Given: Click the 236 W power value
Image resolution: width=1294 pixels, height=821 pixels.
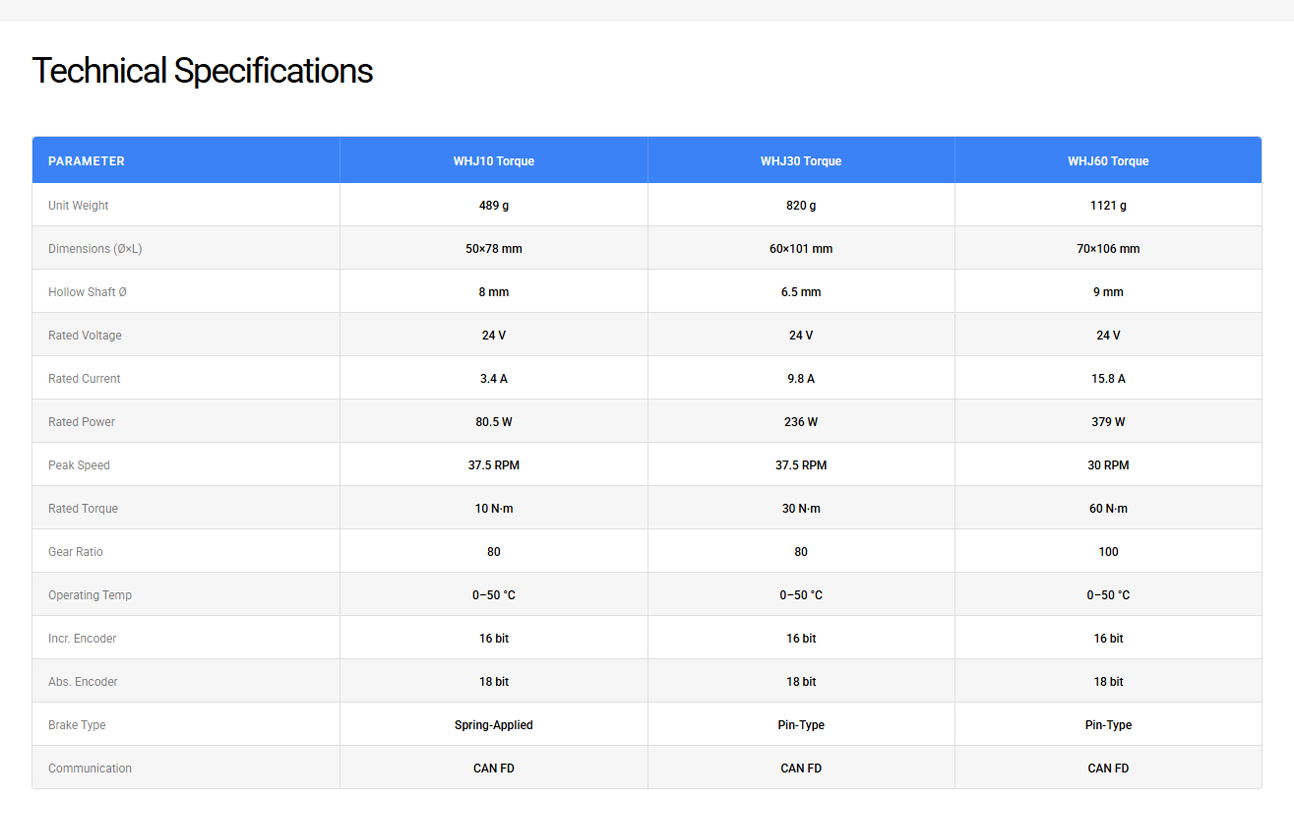Looking at the screenshot, I should coord(801,422).
